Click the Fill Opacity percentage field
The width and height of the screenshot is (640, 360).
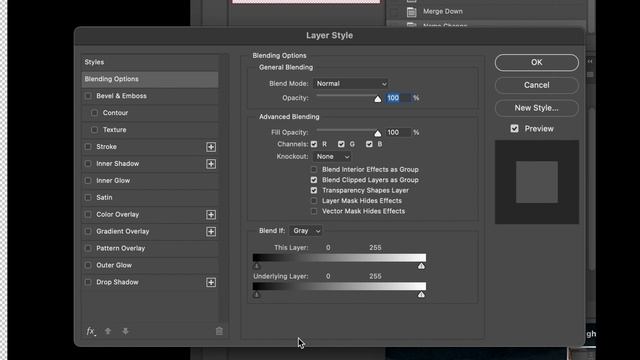[x=398, y=132]
